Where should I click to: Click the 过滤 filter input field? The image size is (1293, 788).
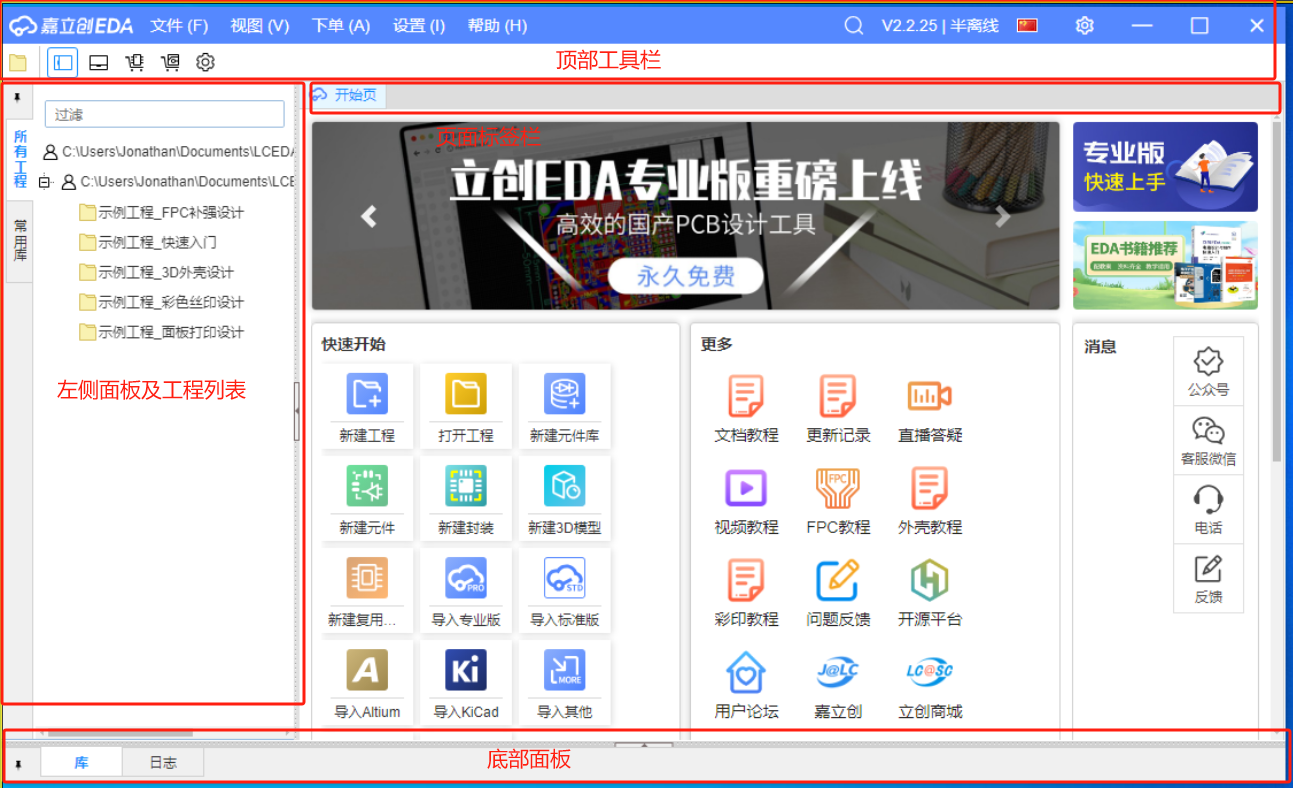click(165, 114)
